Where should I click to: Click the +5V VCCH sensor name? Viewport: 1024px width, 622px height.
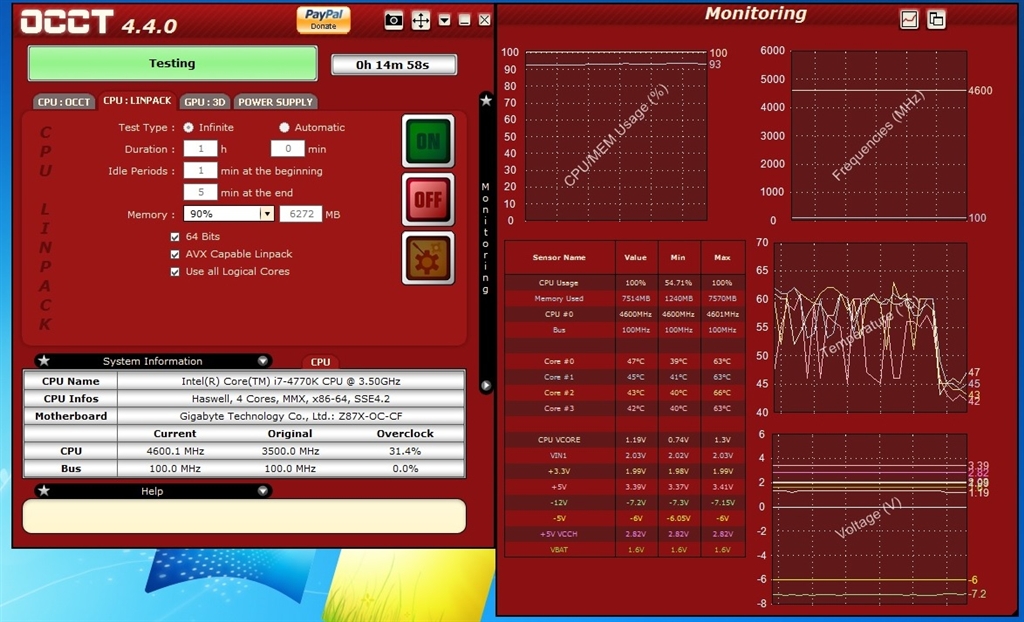[x=559, y=534]
